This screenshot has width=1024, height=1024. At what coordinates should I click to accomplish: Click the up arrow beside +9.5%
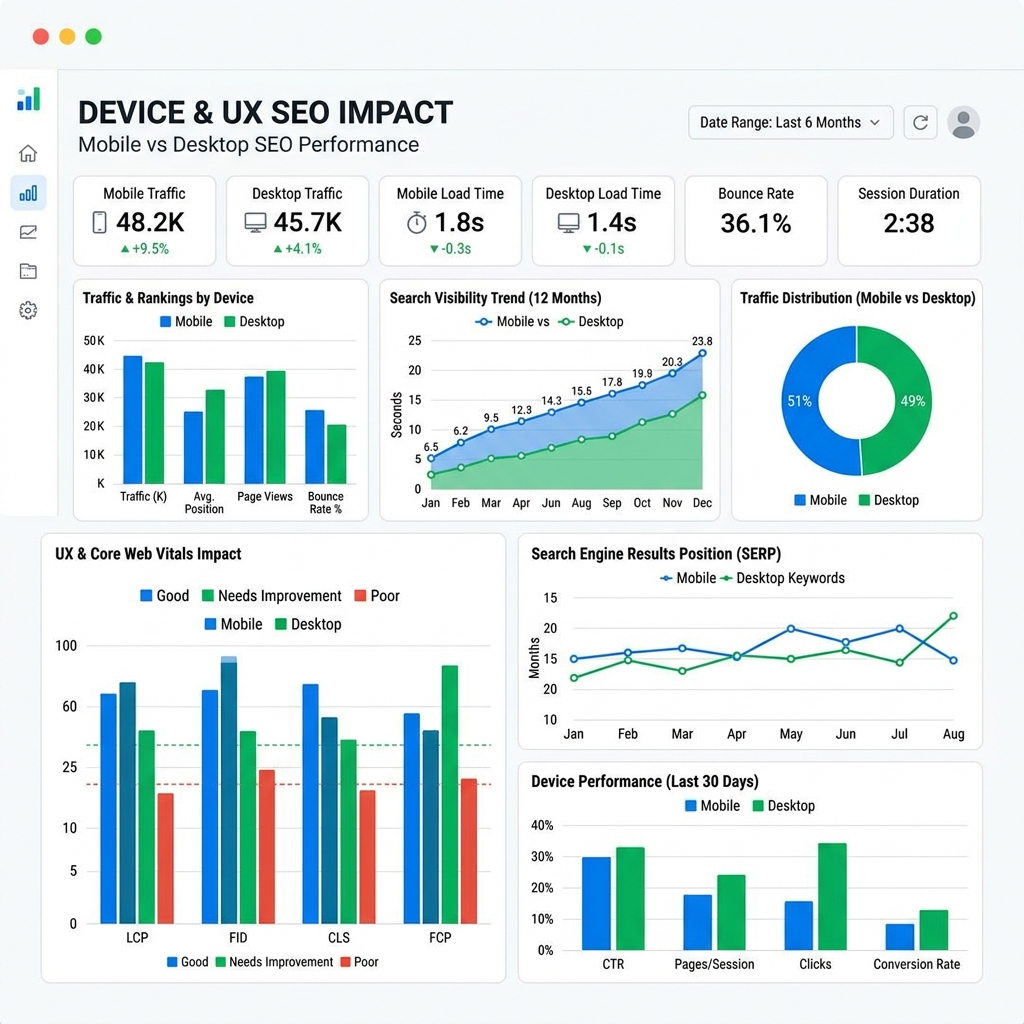(125, 249)
